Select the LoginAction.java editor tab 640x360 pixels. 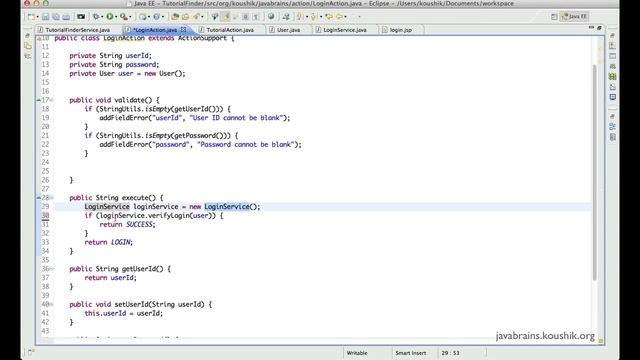155,30
